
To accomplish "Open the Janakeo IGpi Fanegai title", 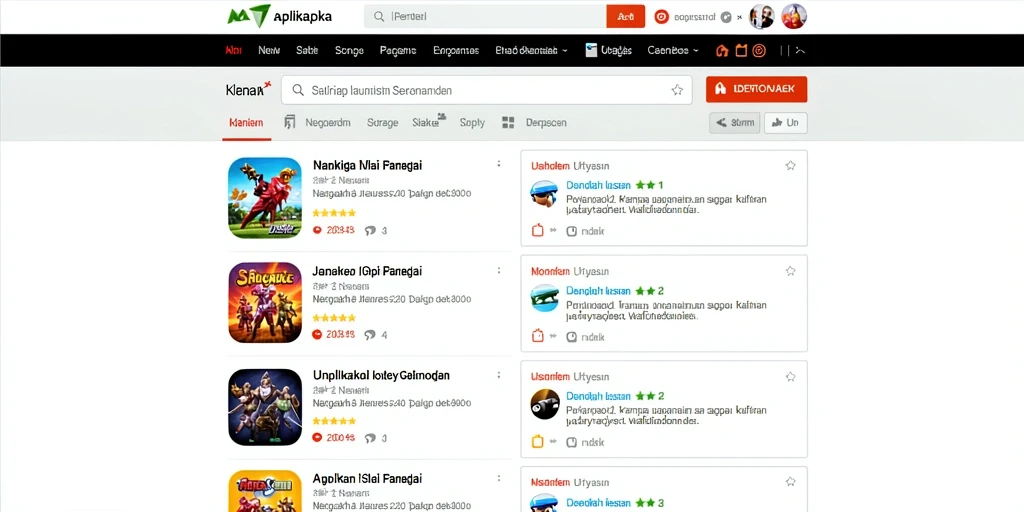I will pos(368,270).
